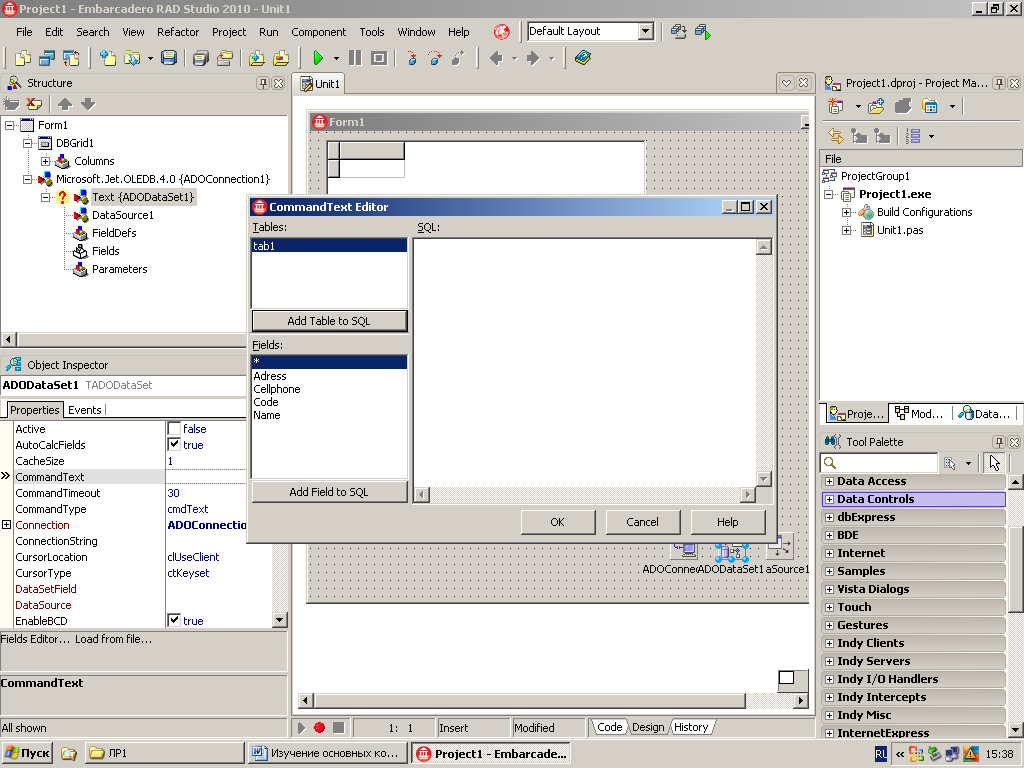This screenshot has width=1024, height=768.
Task: Select DataSource1 in the Structure tree
Action: point(123,215)
